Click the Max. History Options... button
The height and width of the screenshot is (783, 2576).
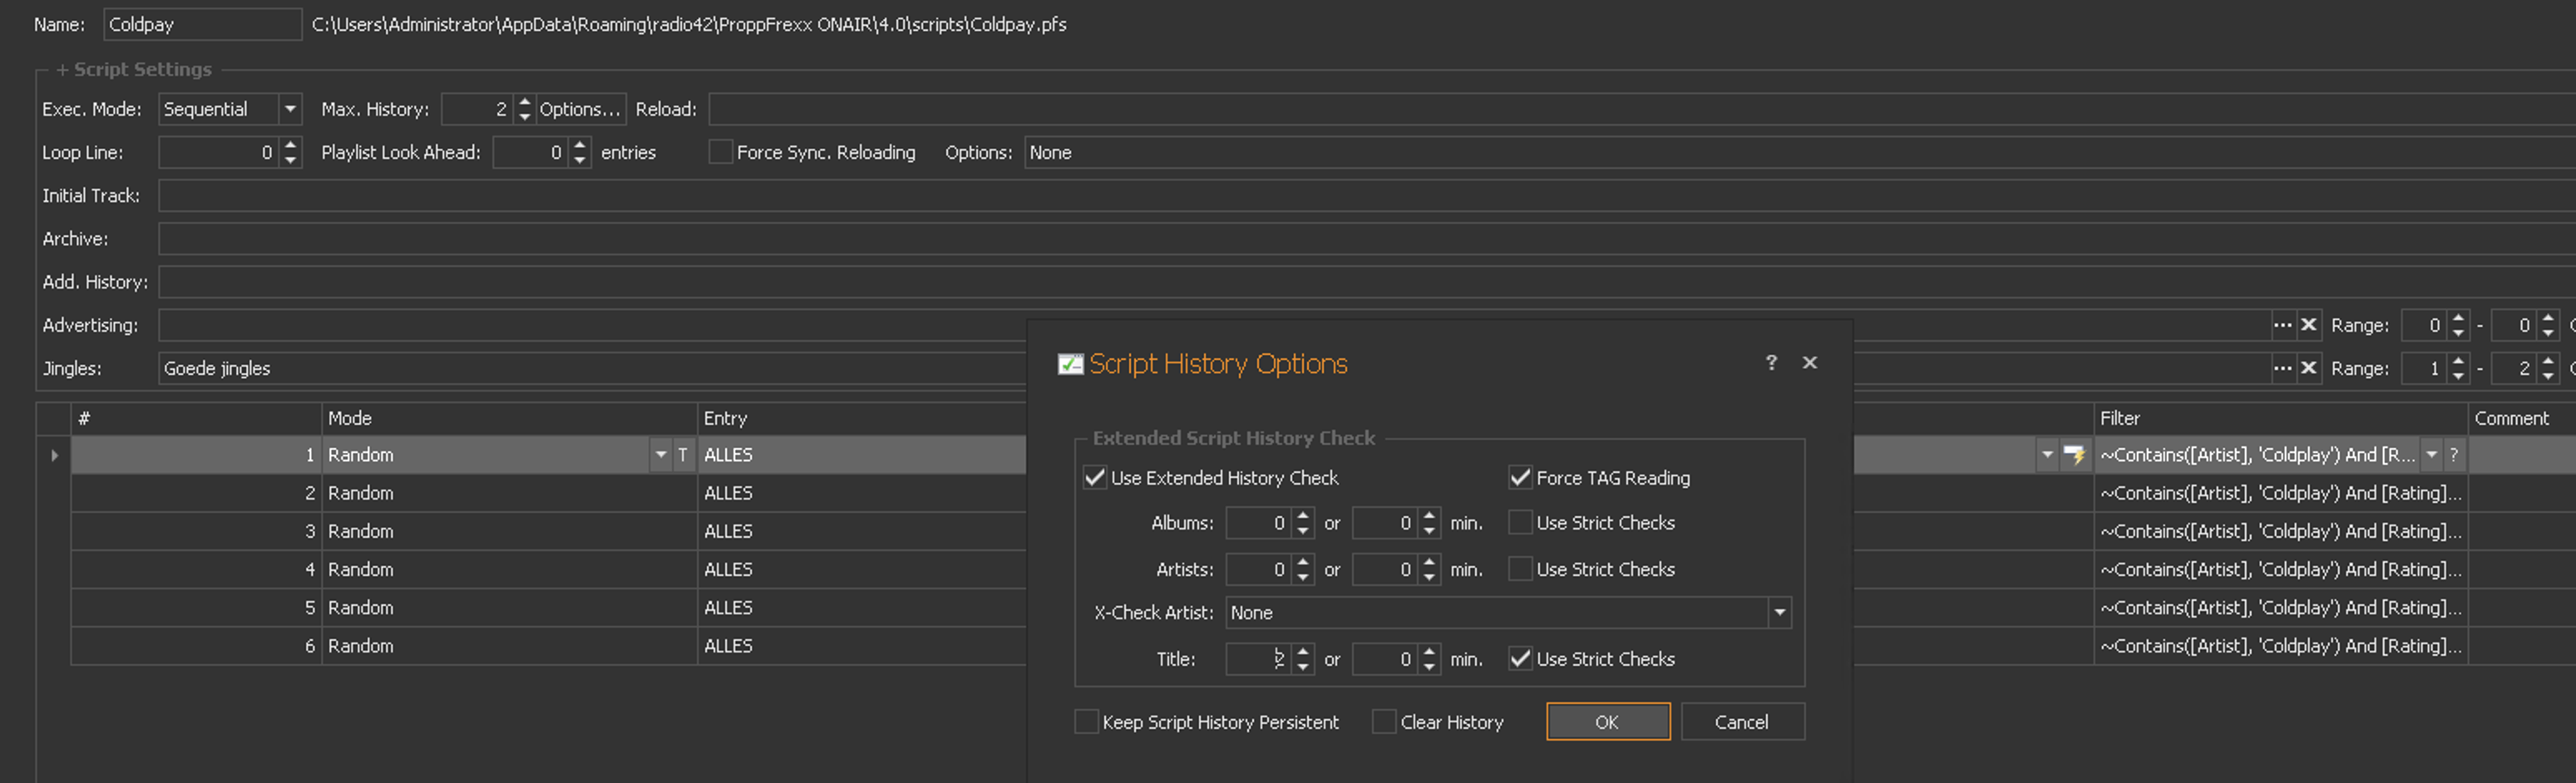(x=580, y=109)
